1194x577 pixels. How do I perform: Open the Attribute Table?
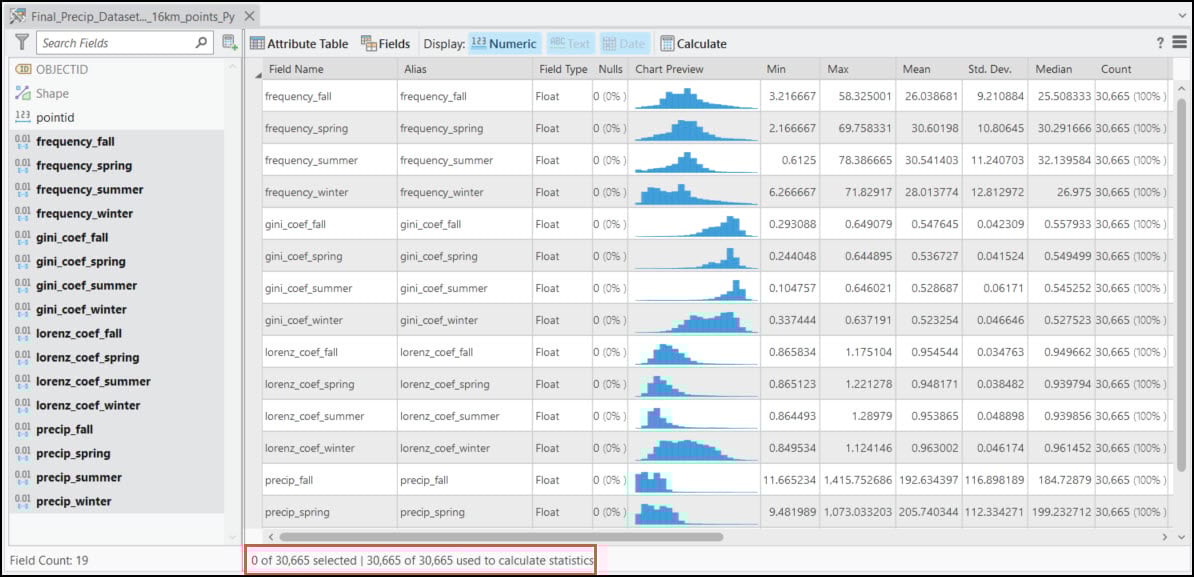(298, 44)
